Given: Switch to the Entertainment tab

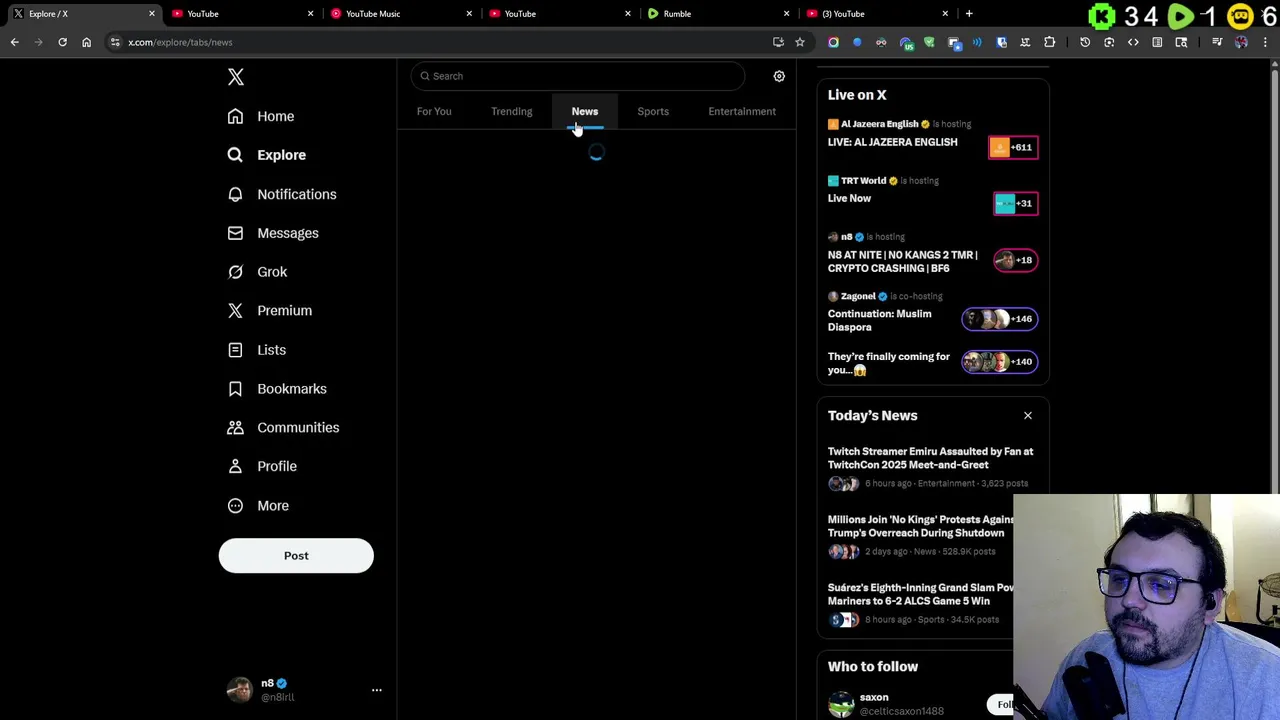Looking at the screenshot, I should coord(742,111).
